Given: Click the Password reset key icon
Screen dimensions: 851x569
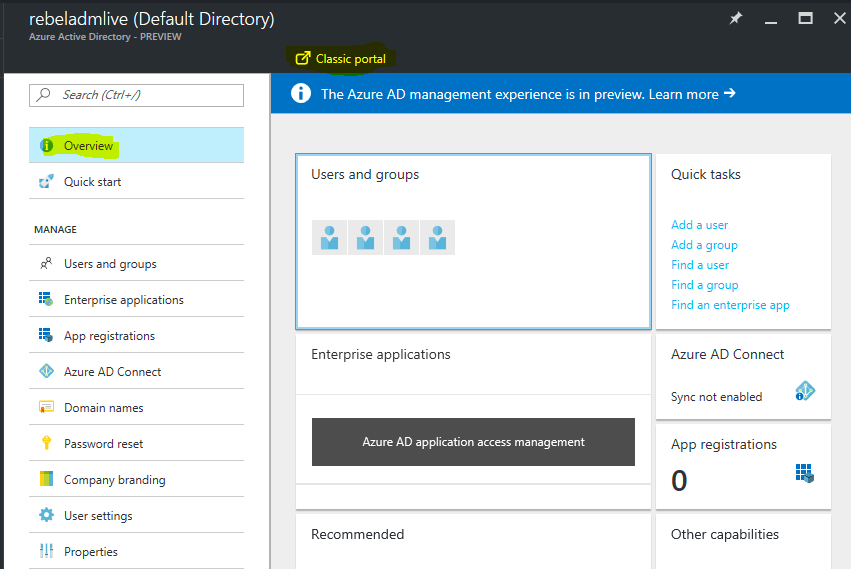Looking at the screenshot, I should click(47, 443).
